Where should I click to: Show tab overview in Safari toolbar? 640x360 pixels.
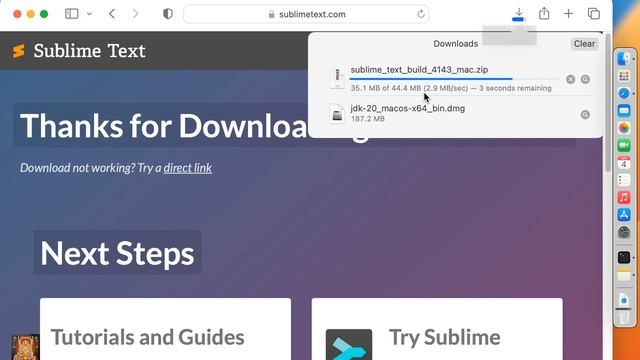pos(593,14)
